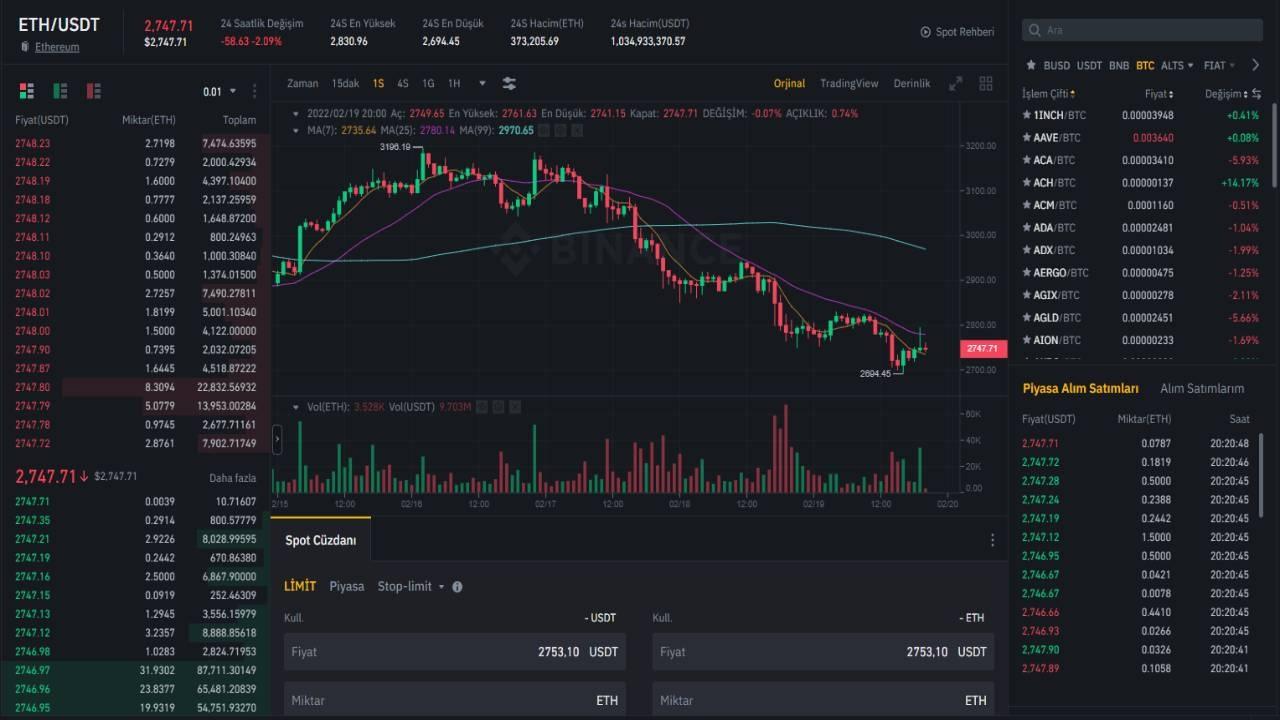
Task: Click the favorites star filter tab
Action: [1031, 65]
